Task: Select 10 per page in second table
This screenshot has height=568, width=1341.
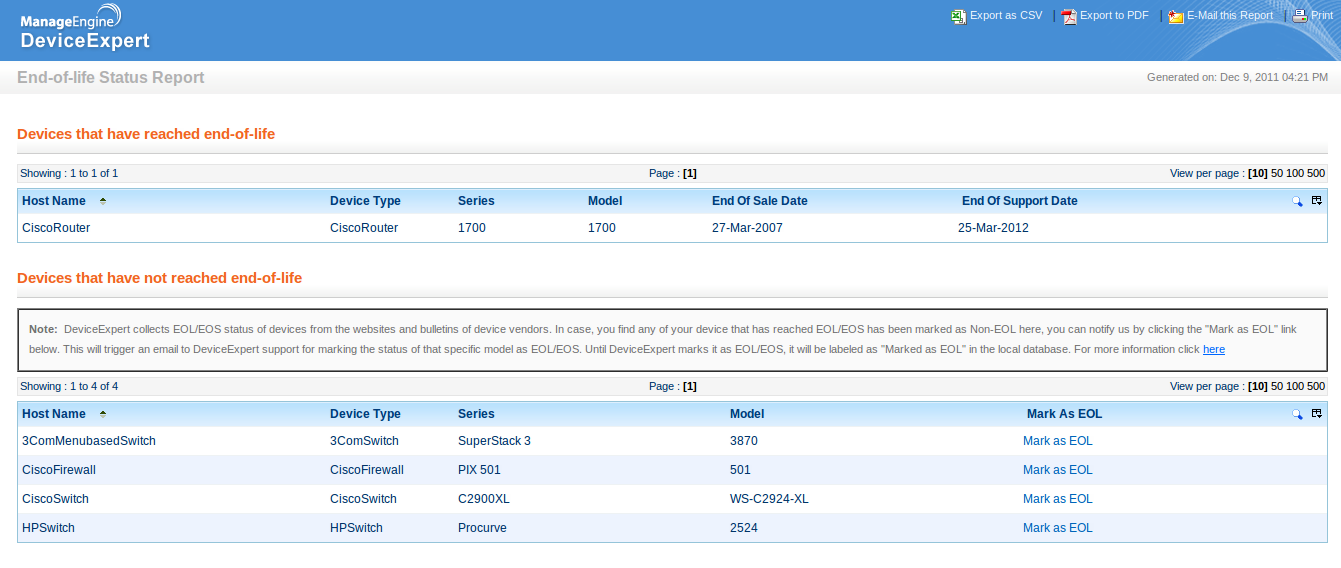Action: point(1258,386)
